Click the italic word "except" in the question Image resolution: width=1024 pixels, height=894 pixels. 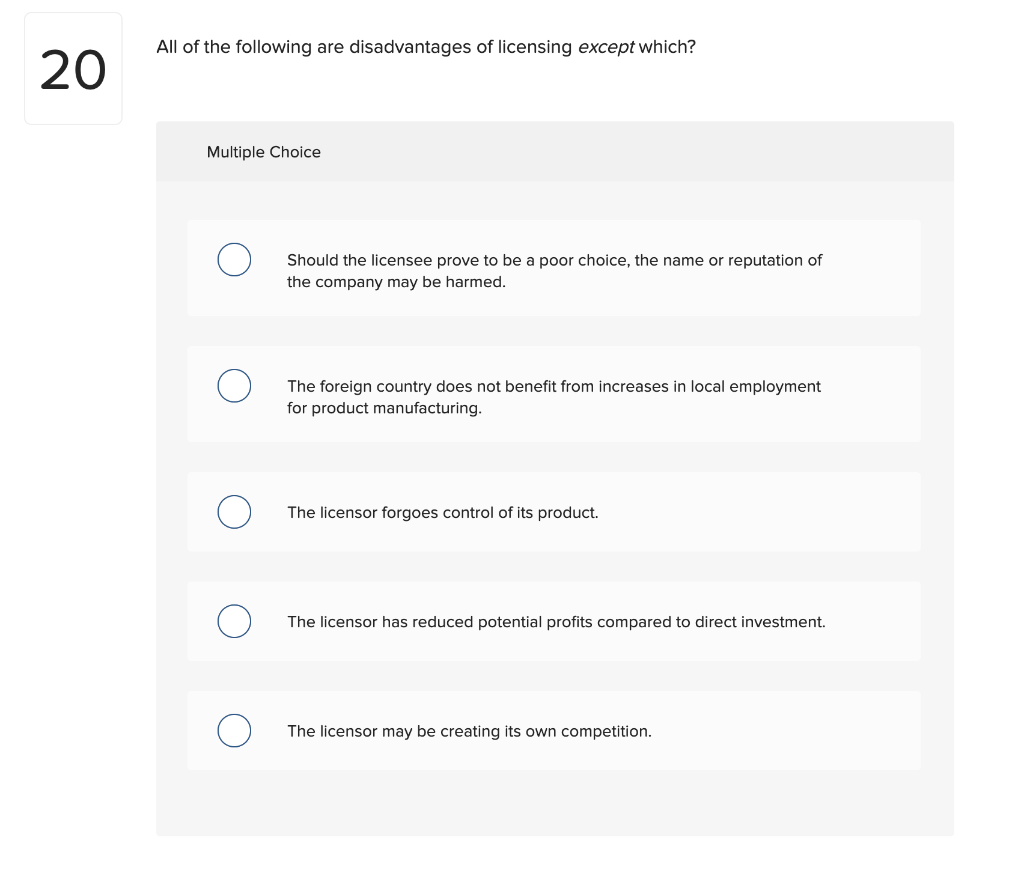(x=605, y=47)
